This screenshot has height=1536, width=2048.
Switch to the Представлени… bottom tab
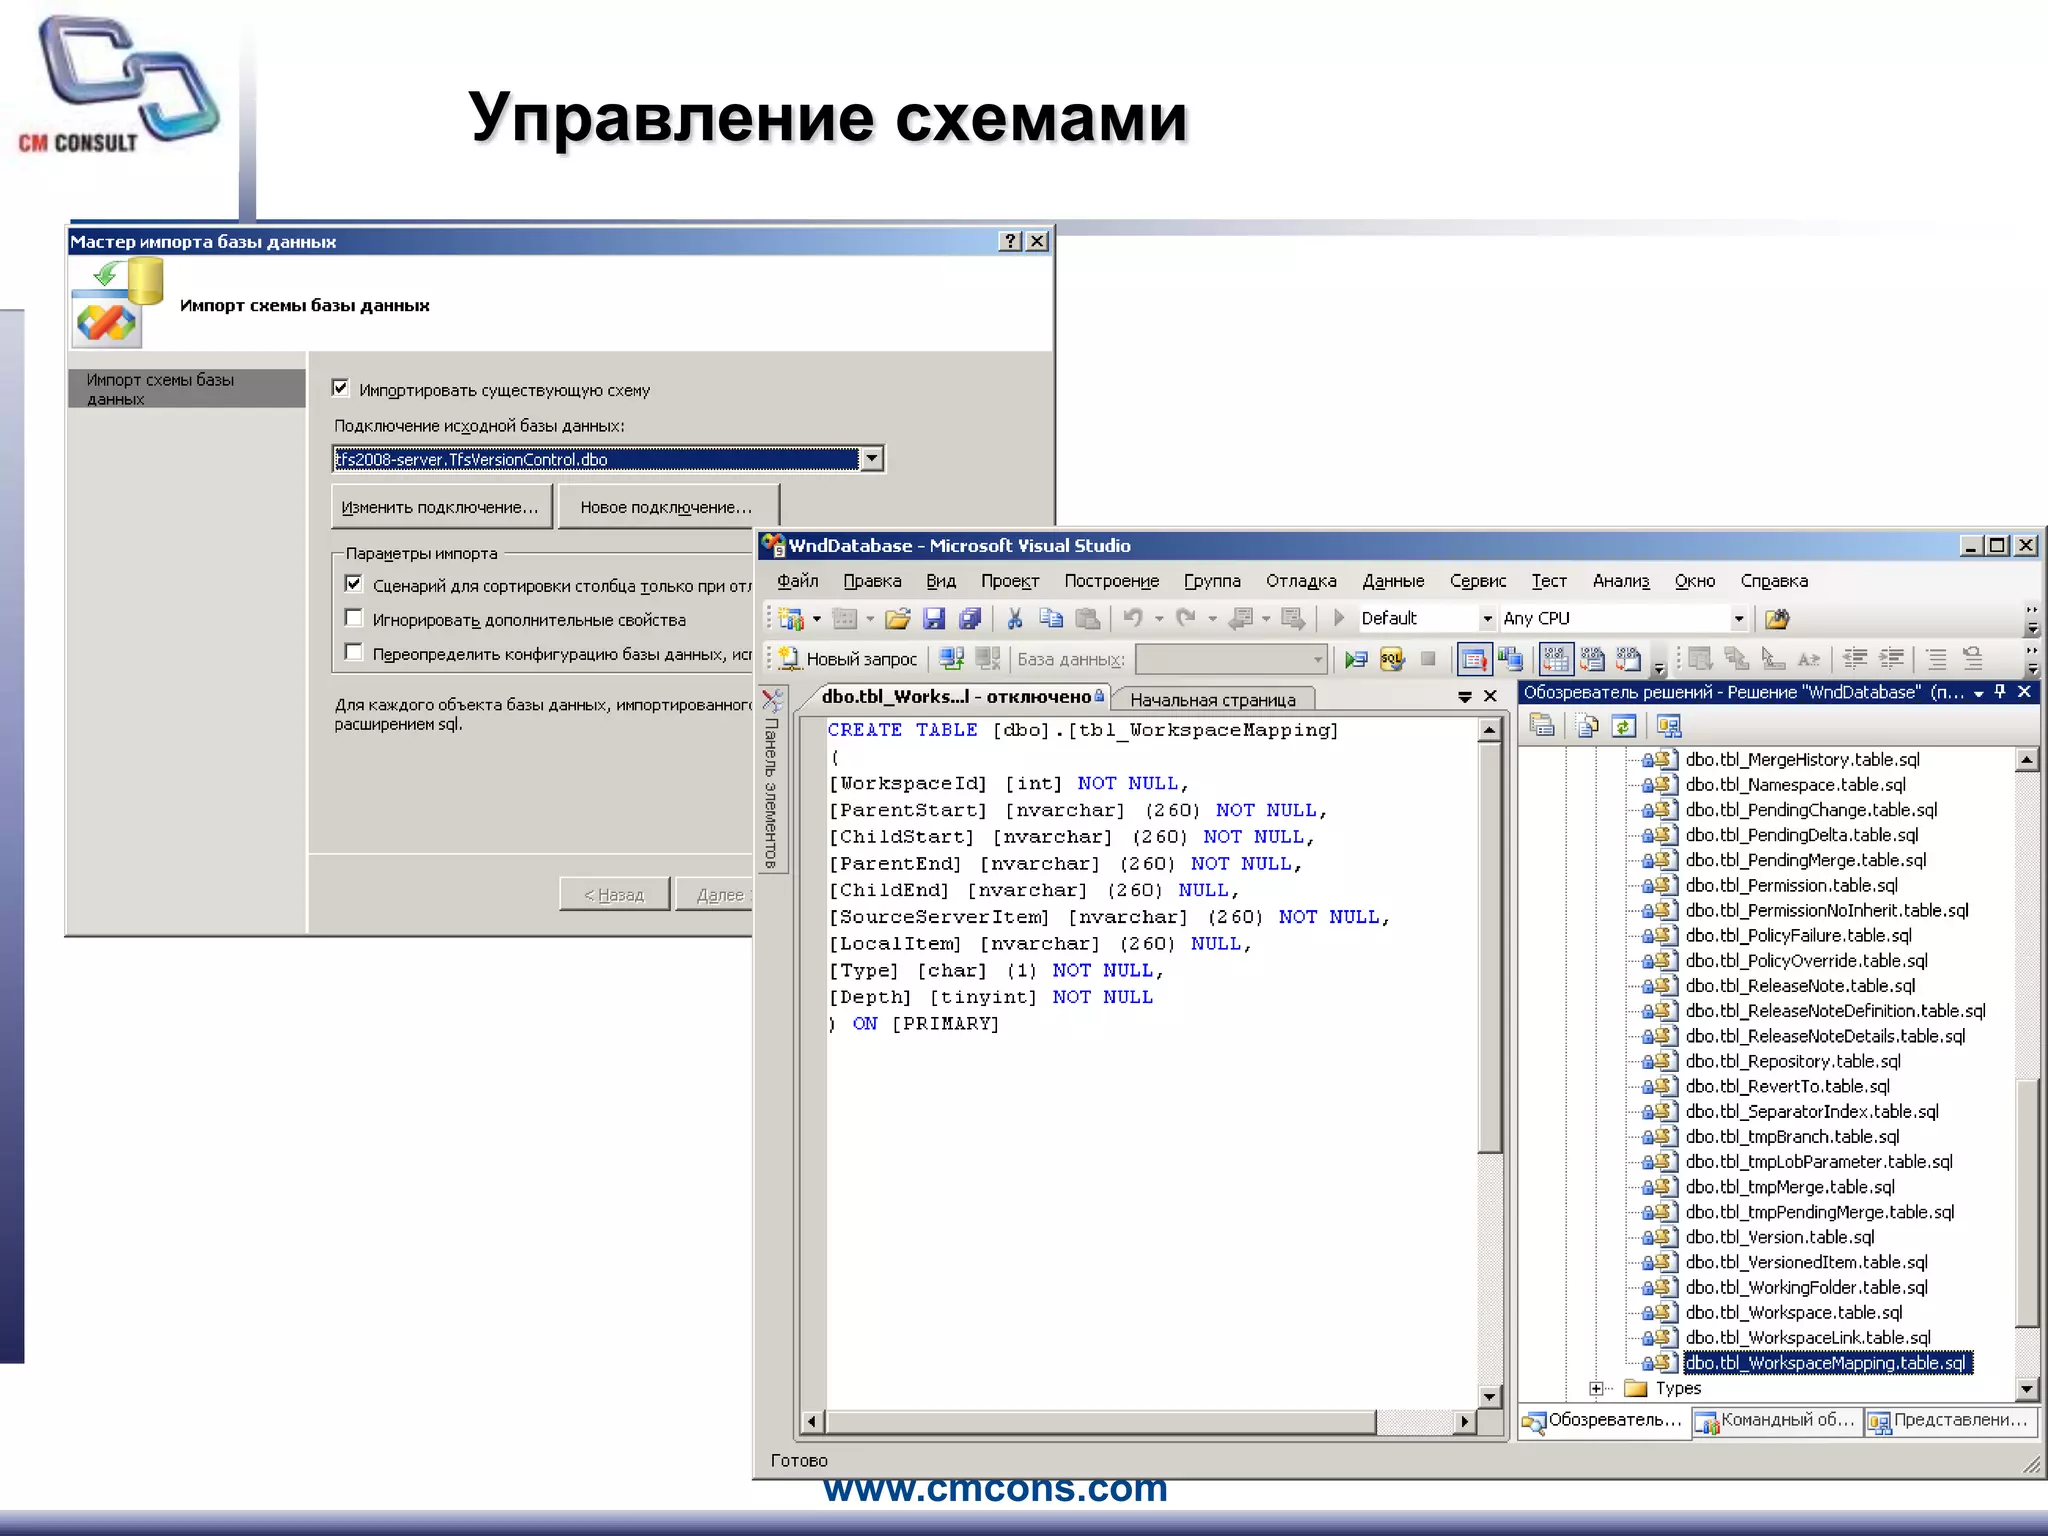(x=1950, y=1421)
